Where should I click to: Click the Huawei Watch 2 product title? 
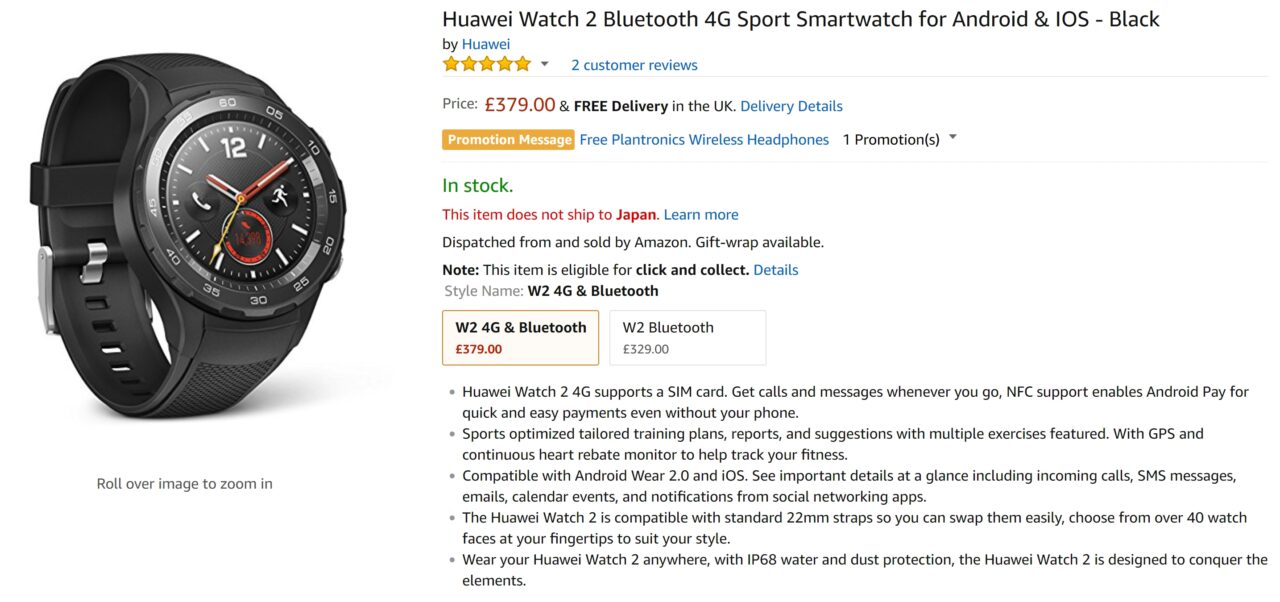pos(800,19)
